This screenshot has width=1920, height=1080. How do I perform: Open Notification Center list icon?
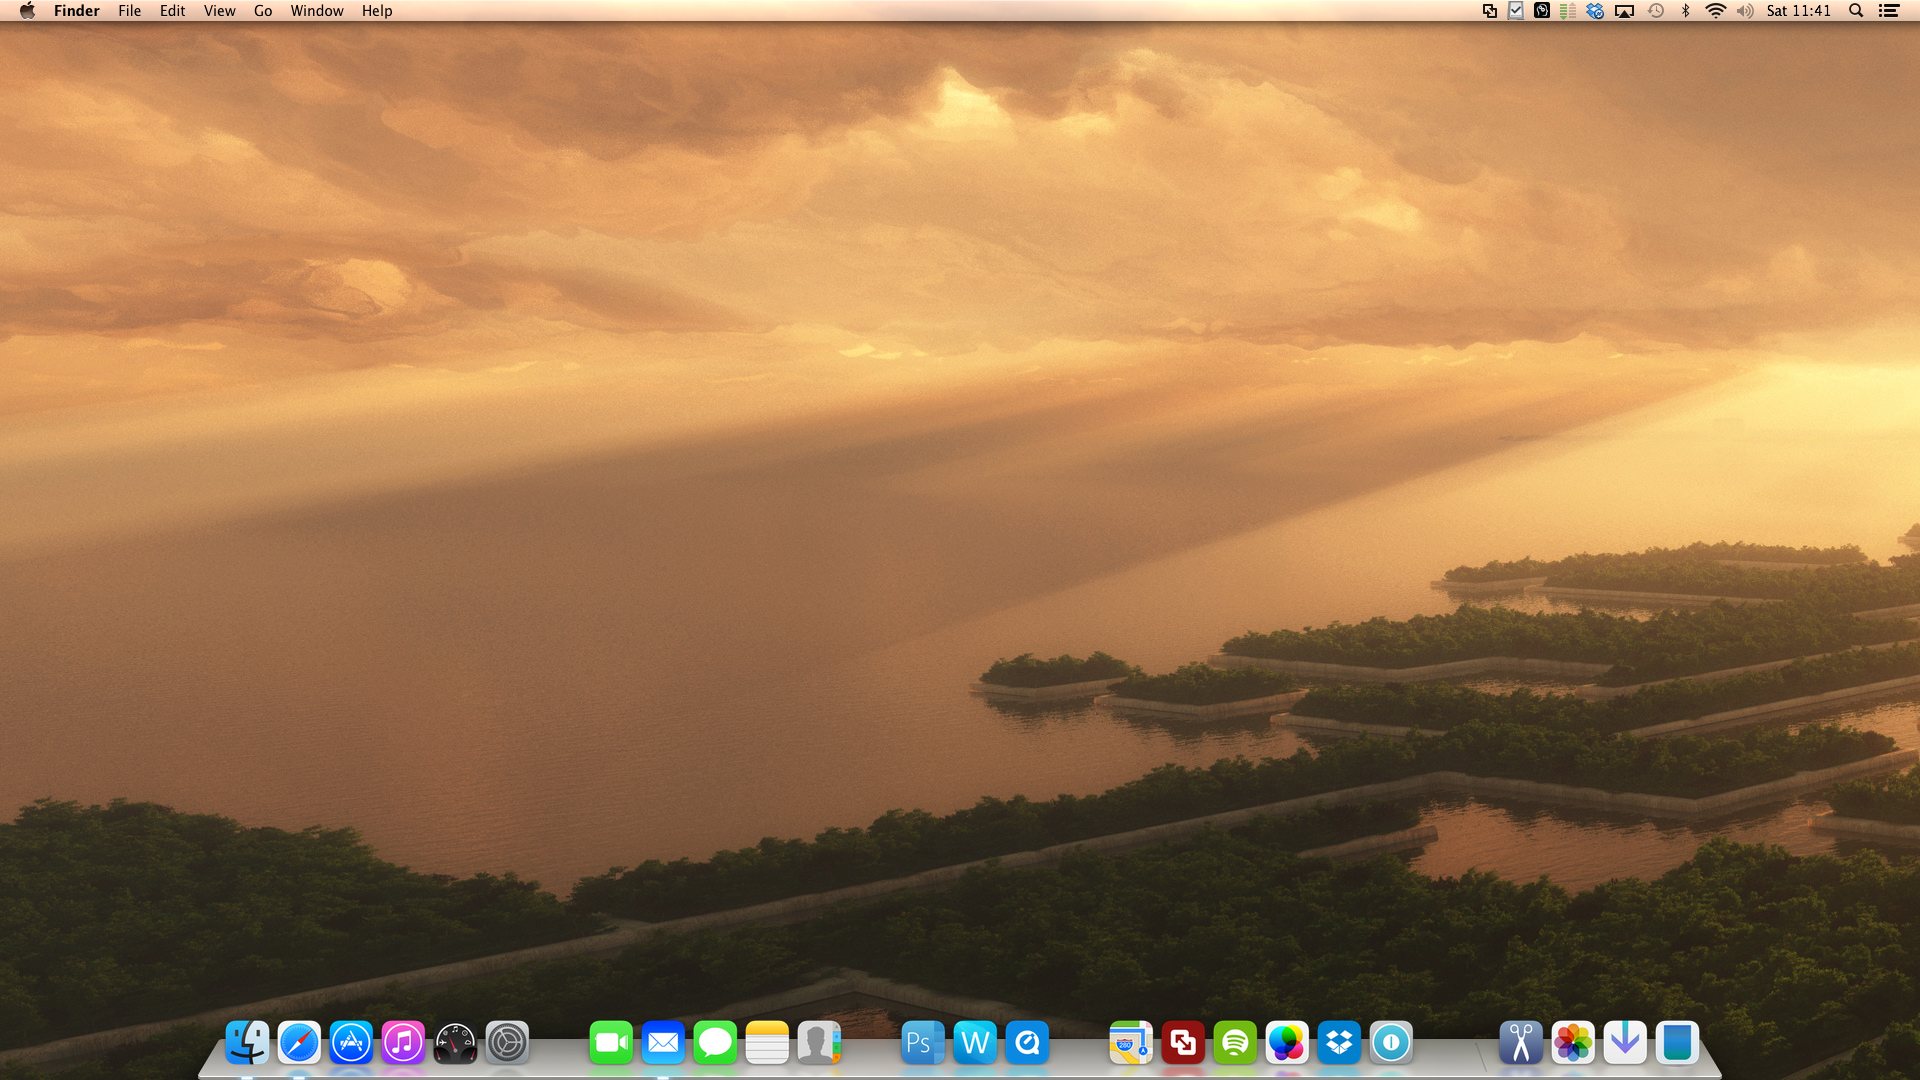point(1889,11)
